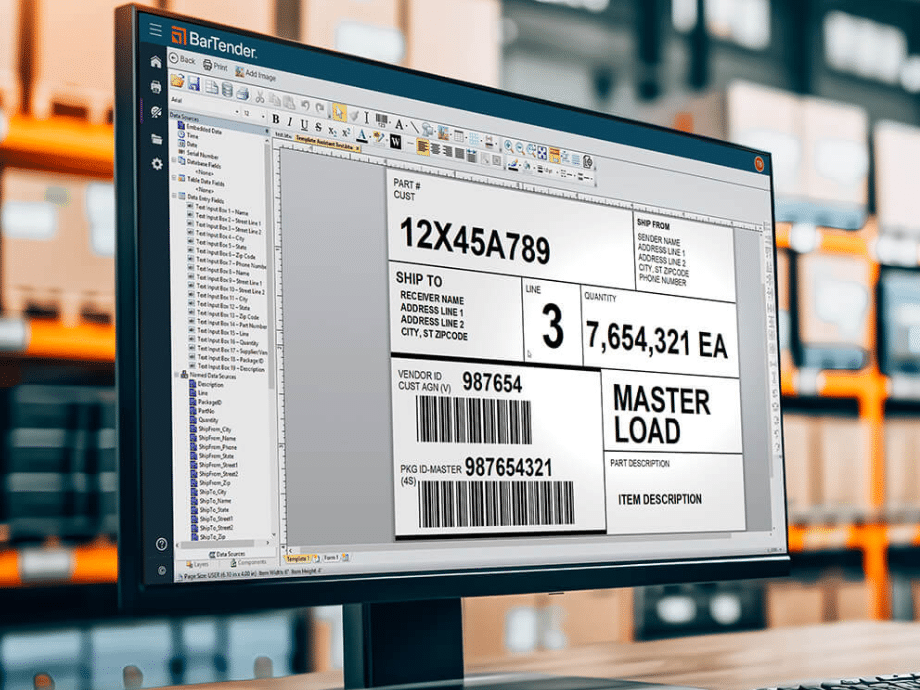920x690 pixels.
Task: Open settings gear in left sidebar
Action: (x=157, y=164)
